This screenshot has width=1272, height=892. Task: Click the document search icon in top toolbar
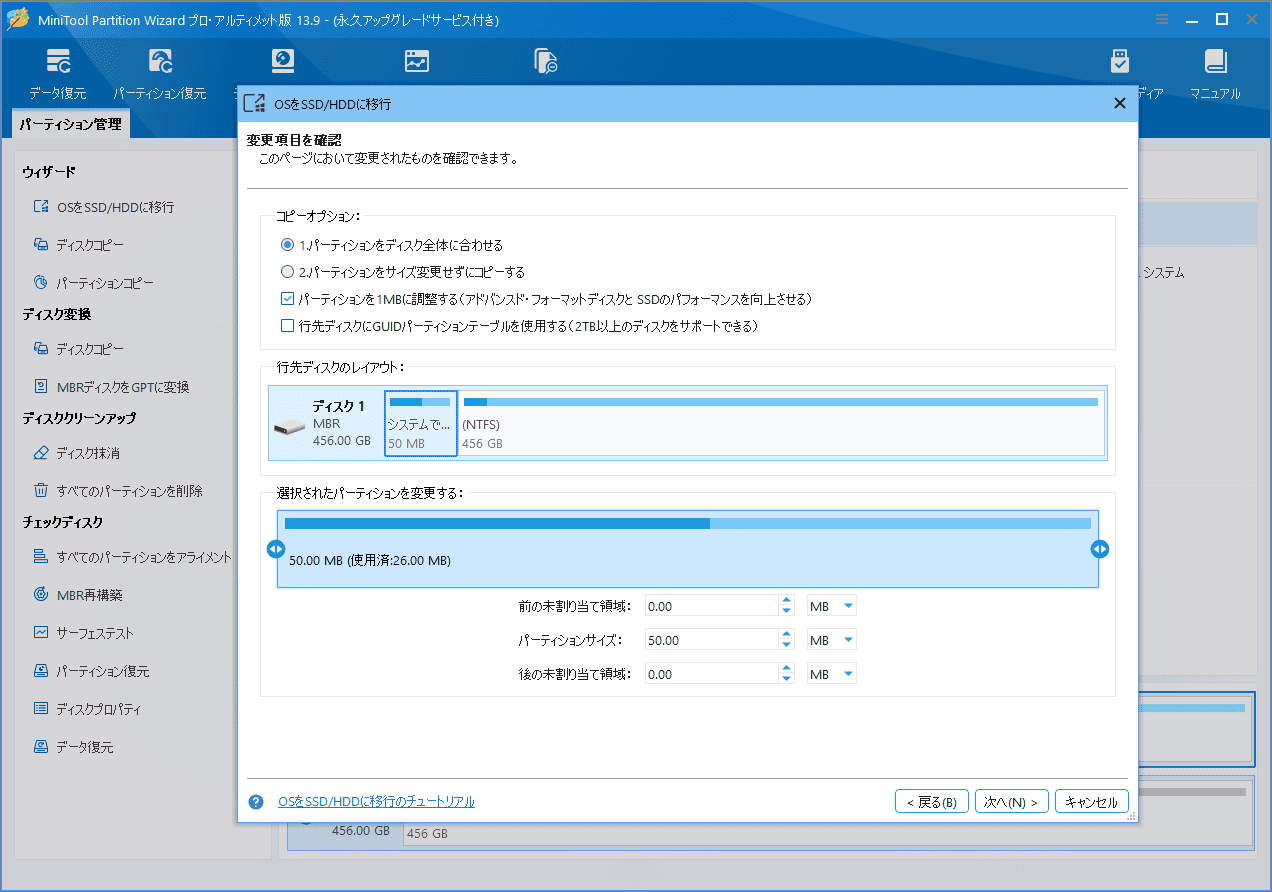pos(545,61)
